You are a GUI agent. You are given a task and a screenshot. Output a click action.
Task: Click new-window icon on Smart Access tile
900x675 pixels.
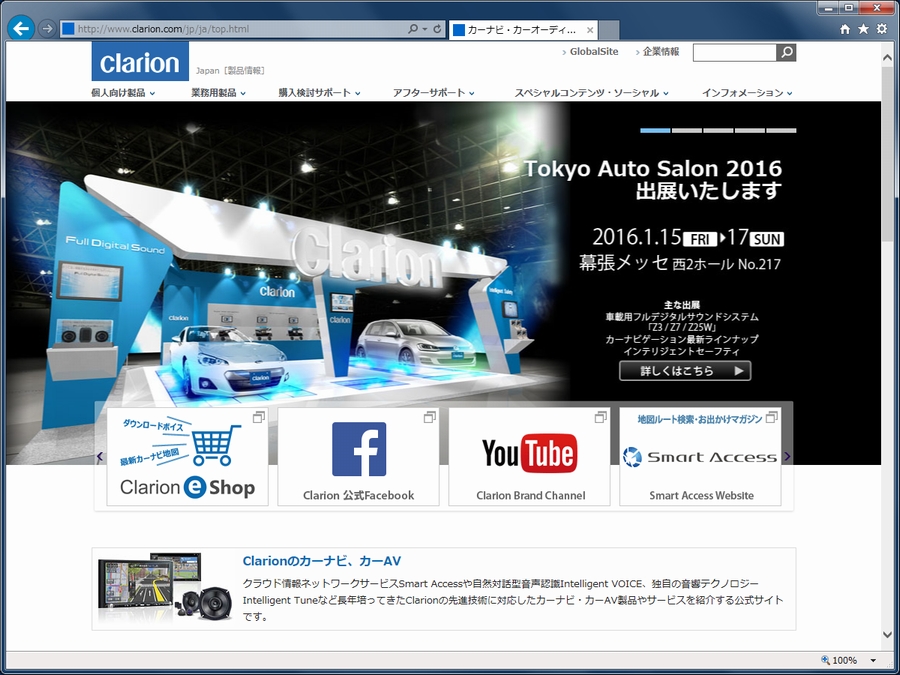click(772, 417)
